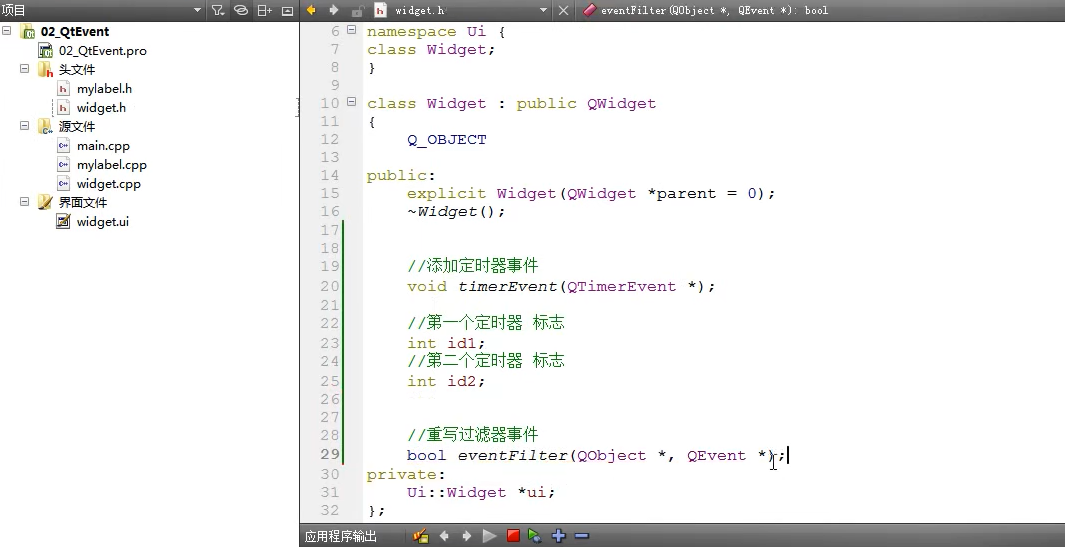Click the pink method icon beside eventFilter
This screenshot has width=1065, height=547.
[590, 10]
